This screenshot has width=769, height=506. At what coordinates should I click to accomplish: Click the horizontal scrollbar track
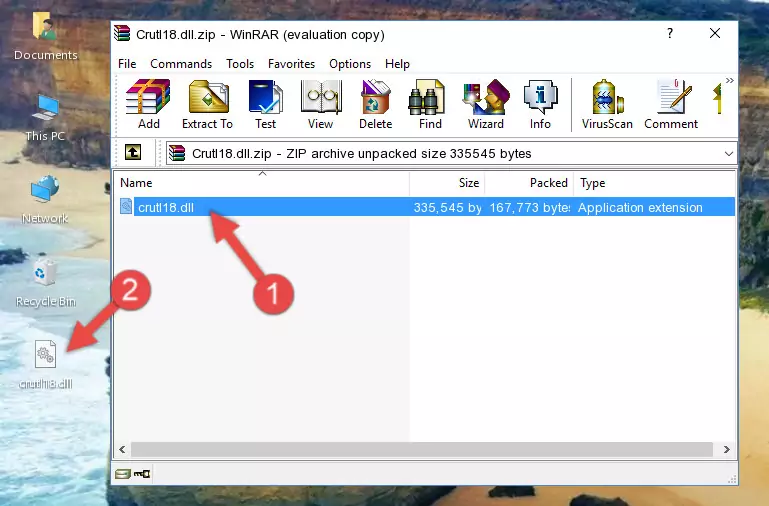(422, 450)
